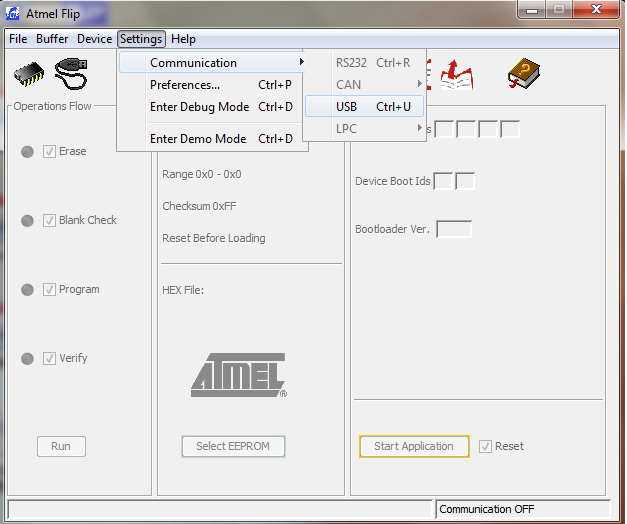
Task: Close the Settings menu
Action: pos(141,39)
